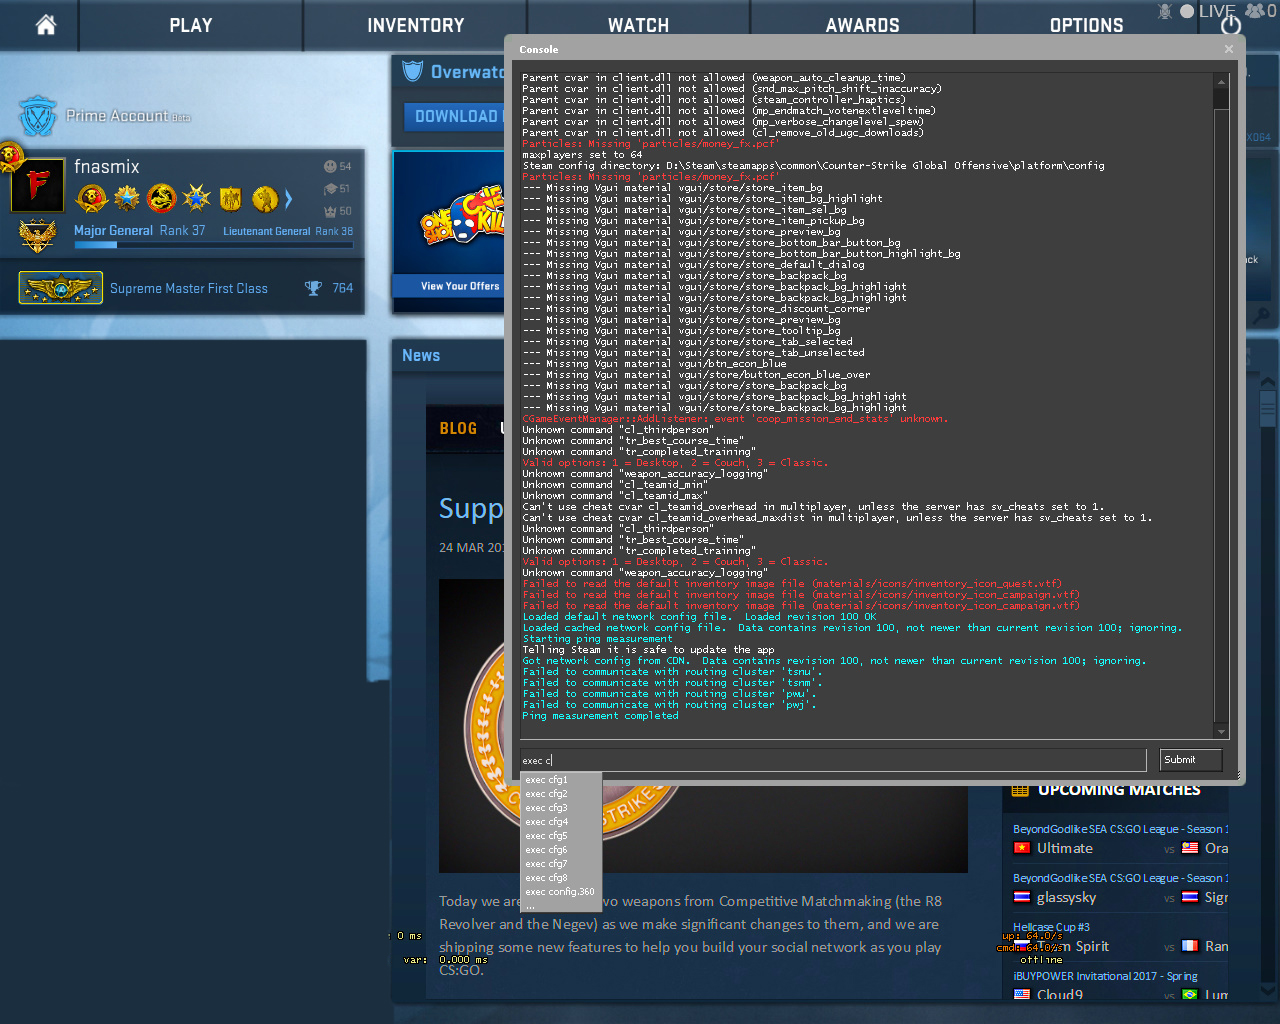Select autocomplete suggestion exec cfg7
The width and height of the screenshot is (1280, 1024).
click(x=561, y=864)
